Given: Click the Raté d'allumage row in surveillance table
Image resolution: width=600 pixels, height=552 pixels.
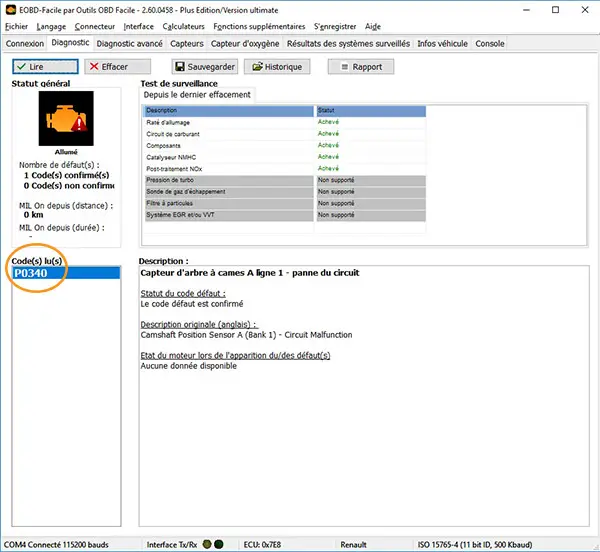Looking at the screenshot, I should point(227,121).
